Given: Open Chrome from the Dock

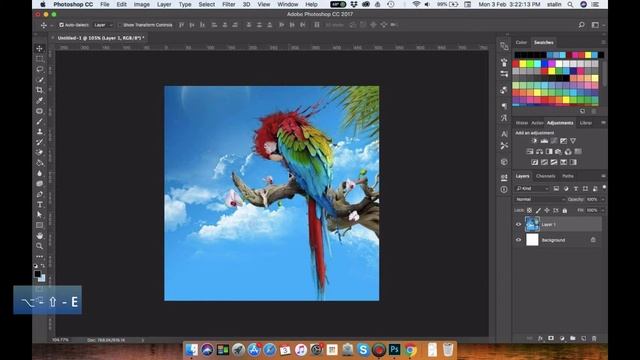Looking at the screenshot, I should [x=411, y=350].
